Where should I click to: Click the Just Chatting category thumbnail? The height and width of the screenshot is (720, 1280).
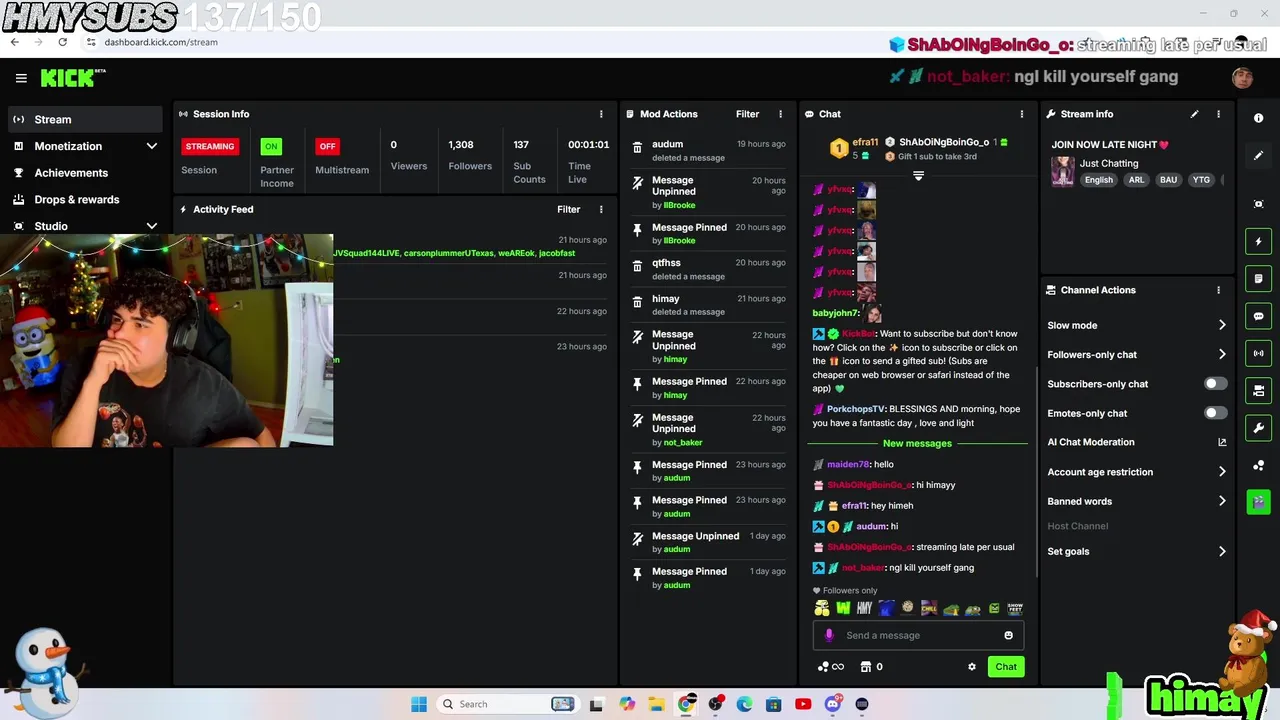[x=1062, y=170]
